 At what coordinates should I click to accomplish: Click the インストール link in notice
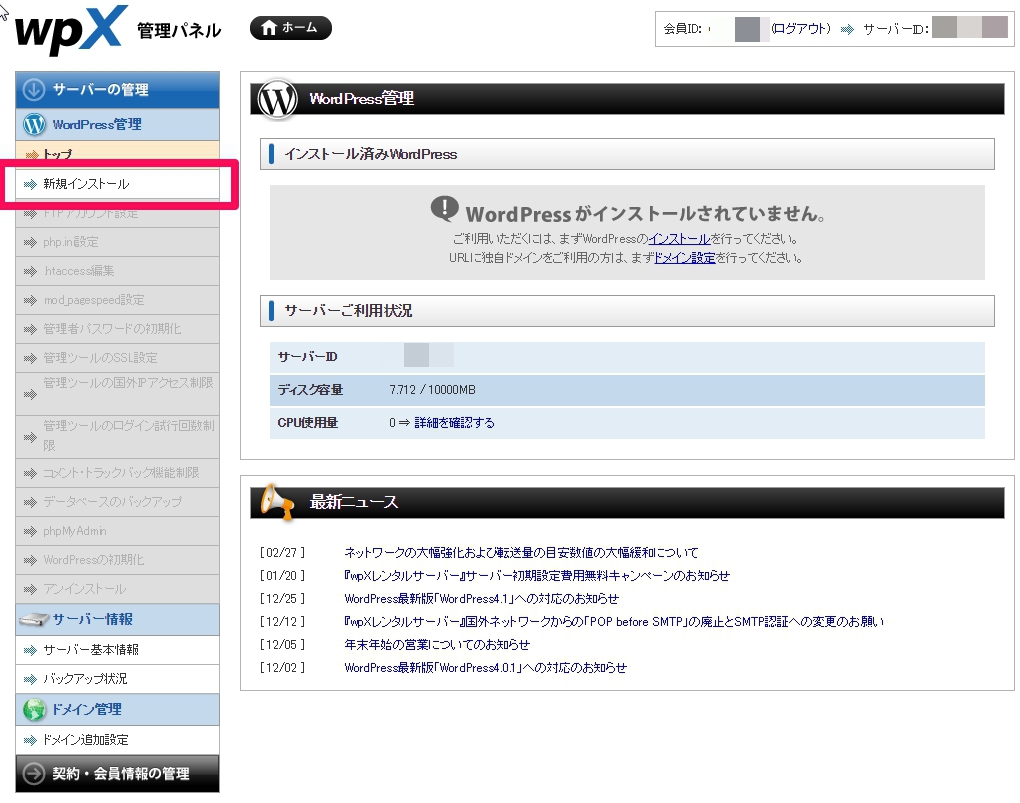click(x=678, y=239)
